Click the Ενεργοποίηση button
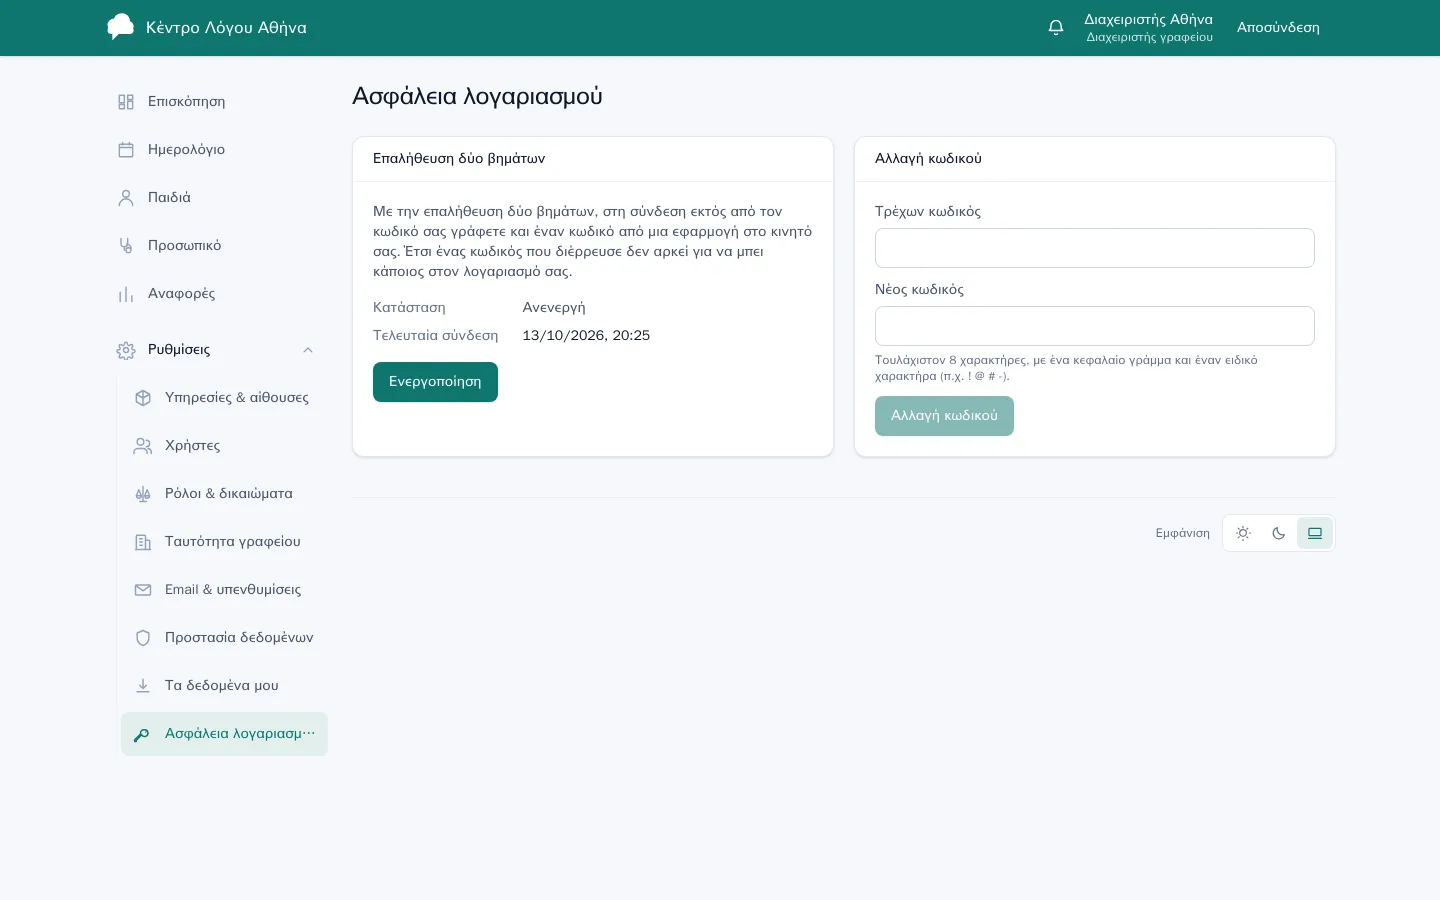Viewport: 1440px width, 900px height. [x=435, y=382]
